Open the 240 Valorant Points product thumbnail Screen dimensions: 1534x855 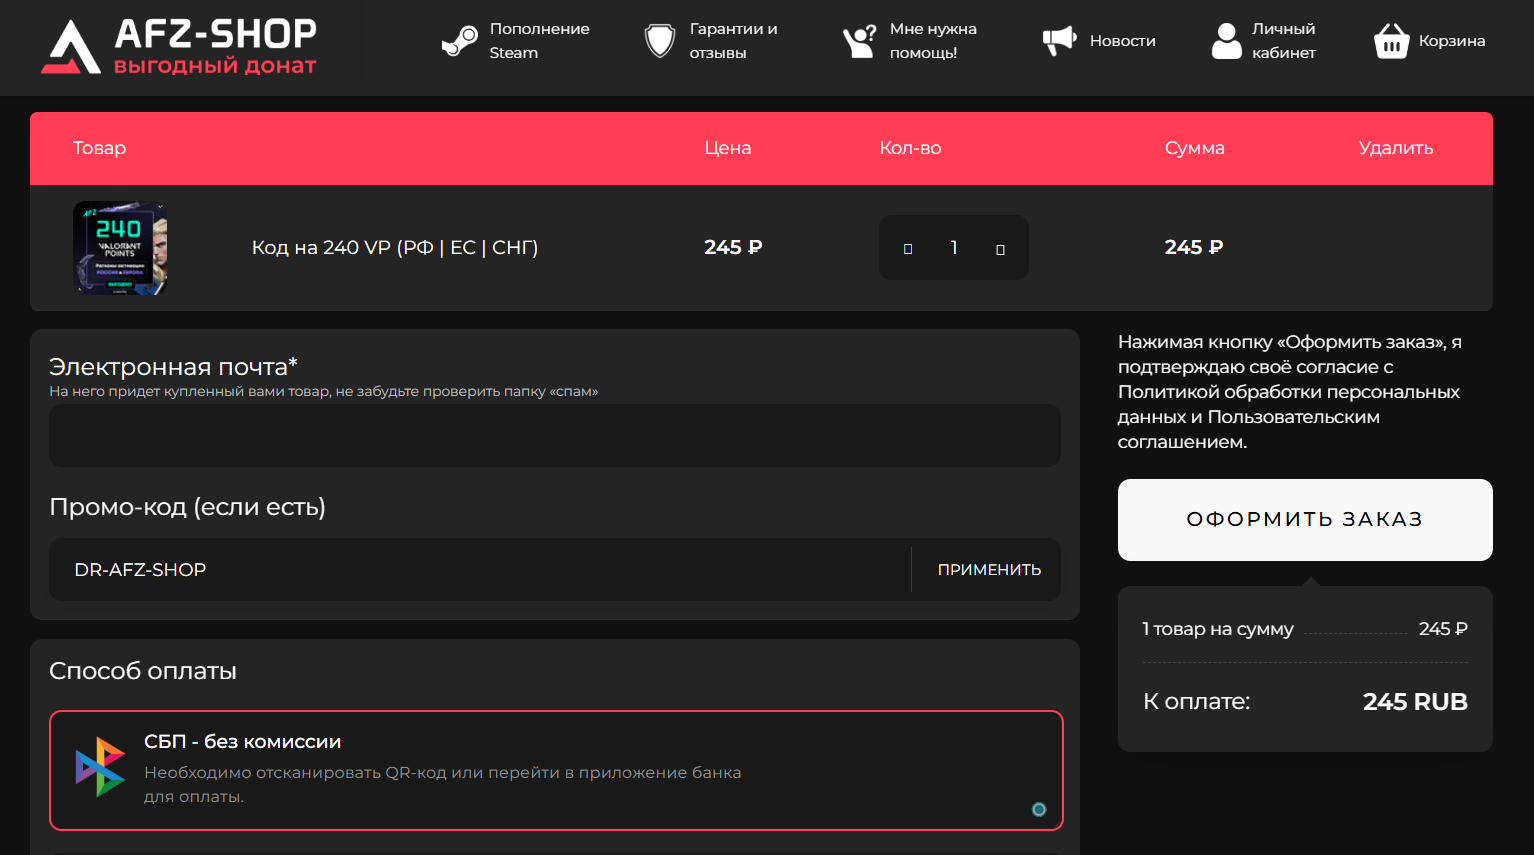(x=120, y=248)
